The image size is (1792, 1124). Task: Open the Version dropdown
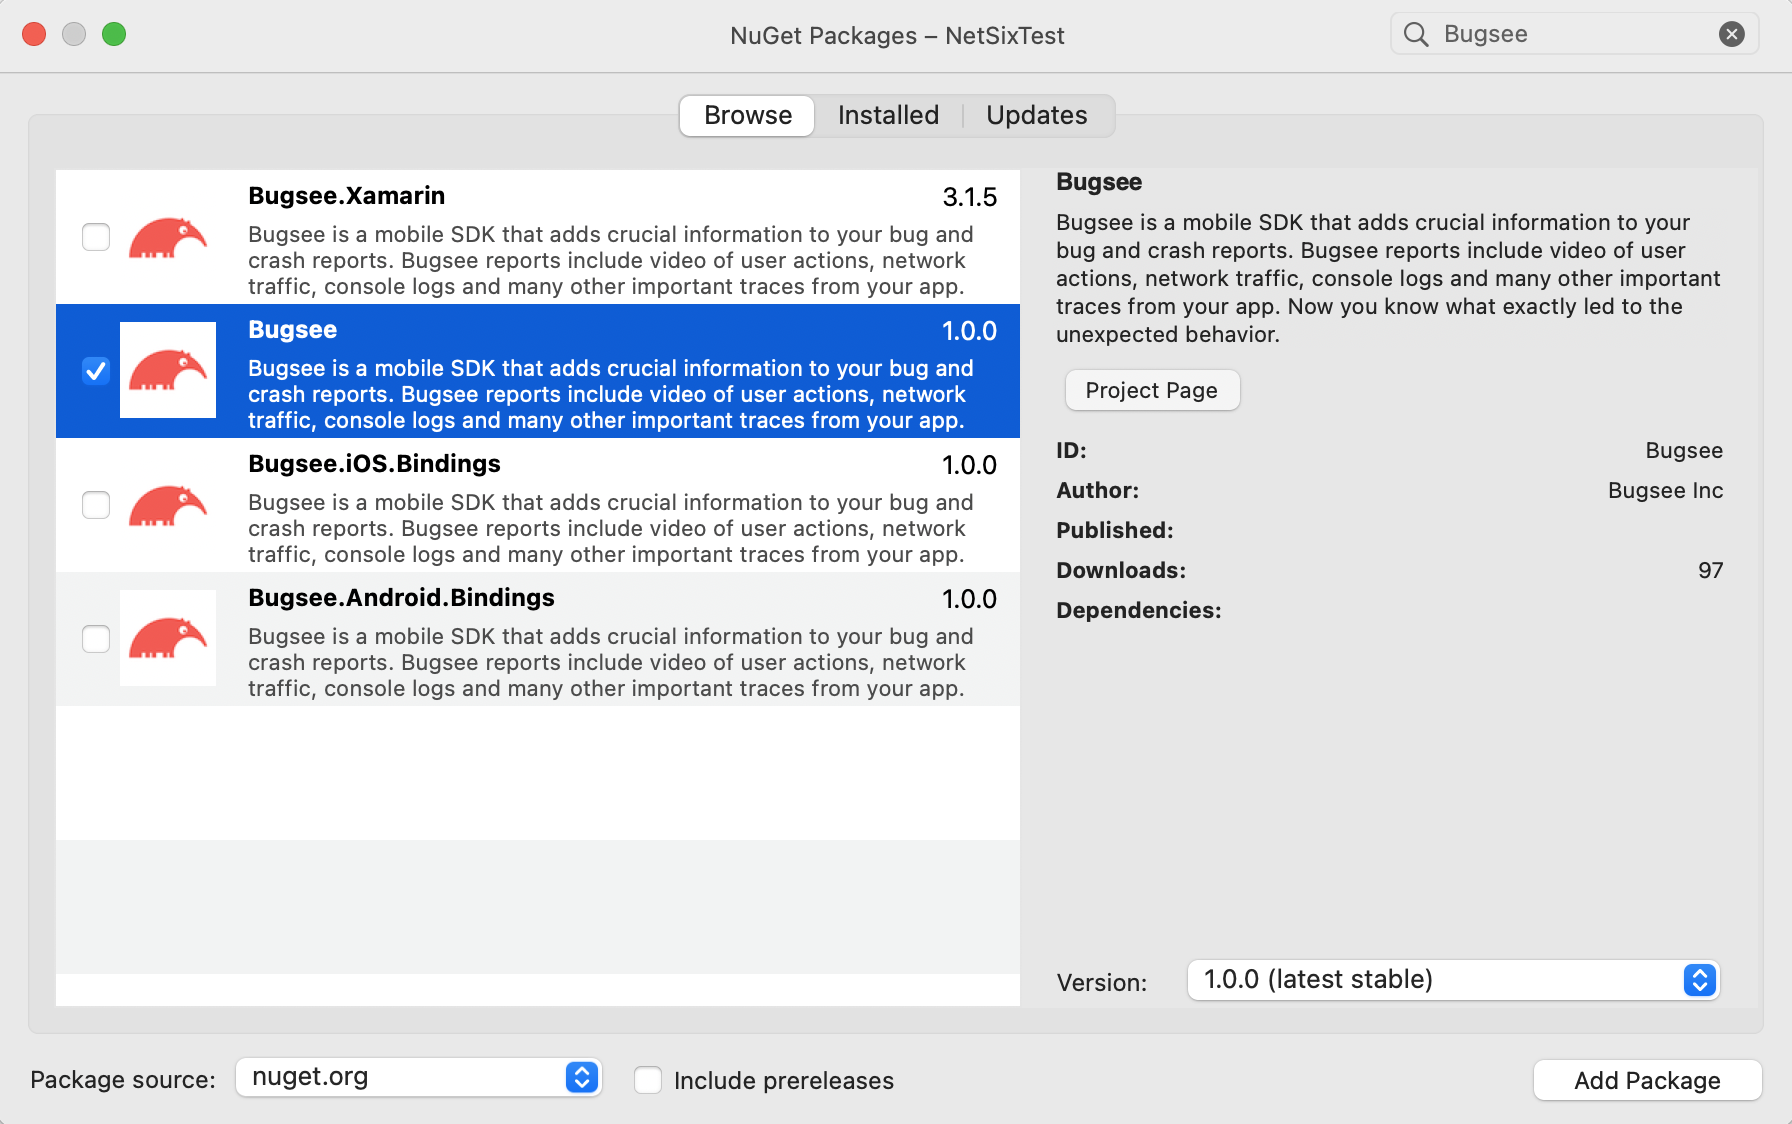click(x=1697, y=980)
